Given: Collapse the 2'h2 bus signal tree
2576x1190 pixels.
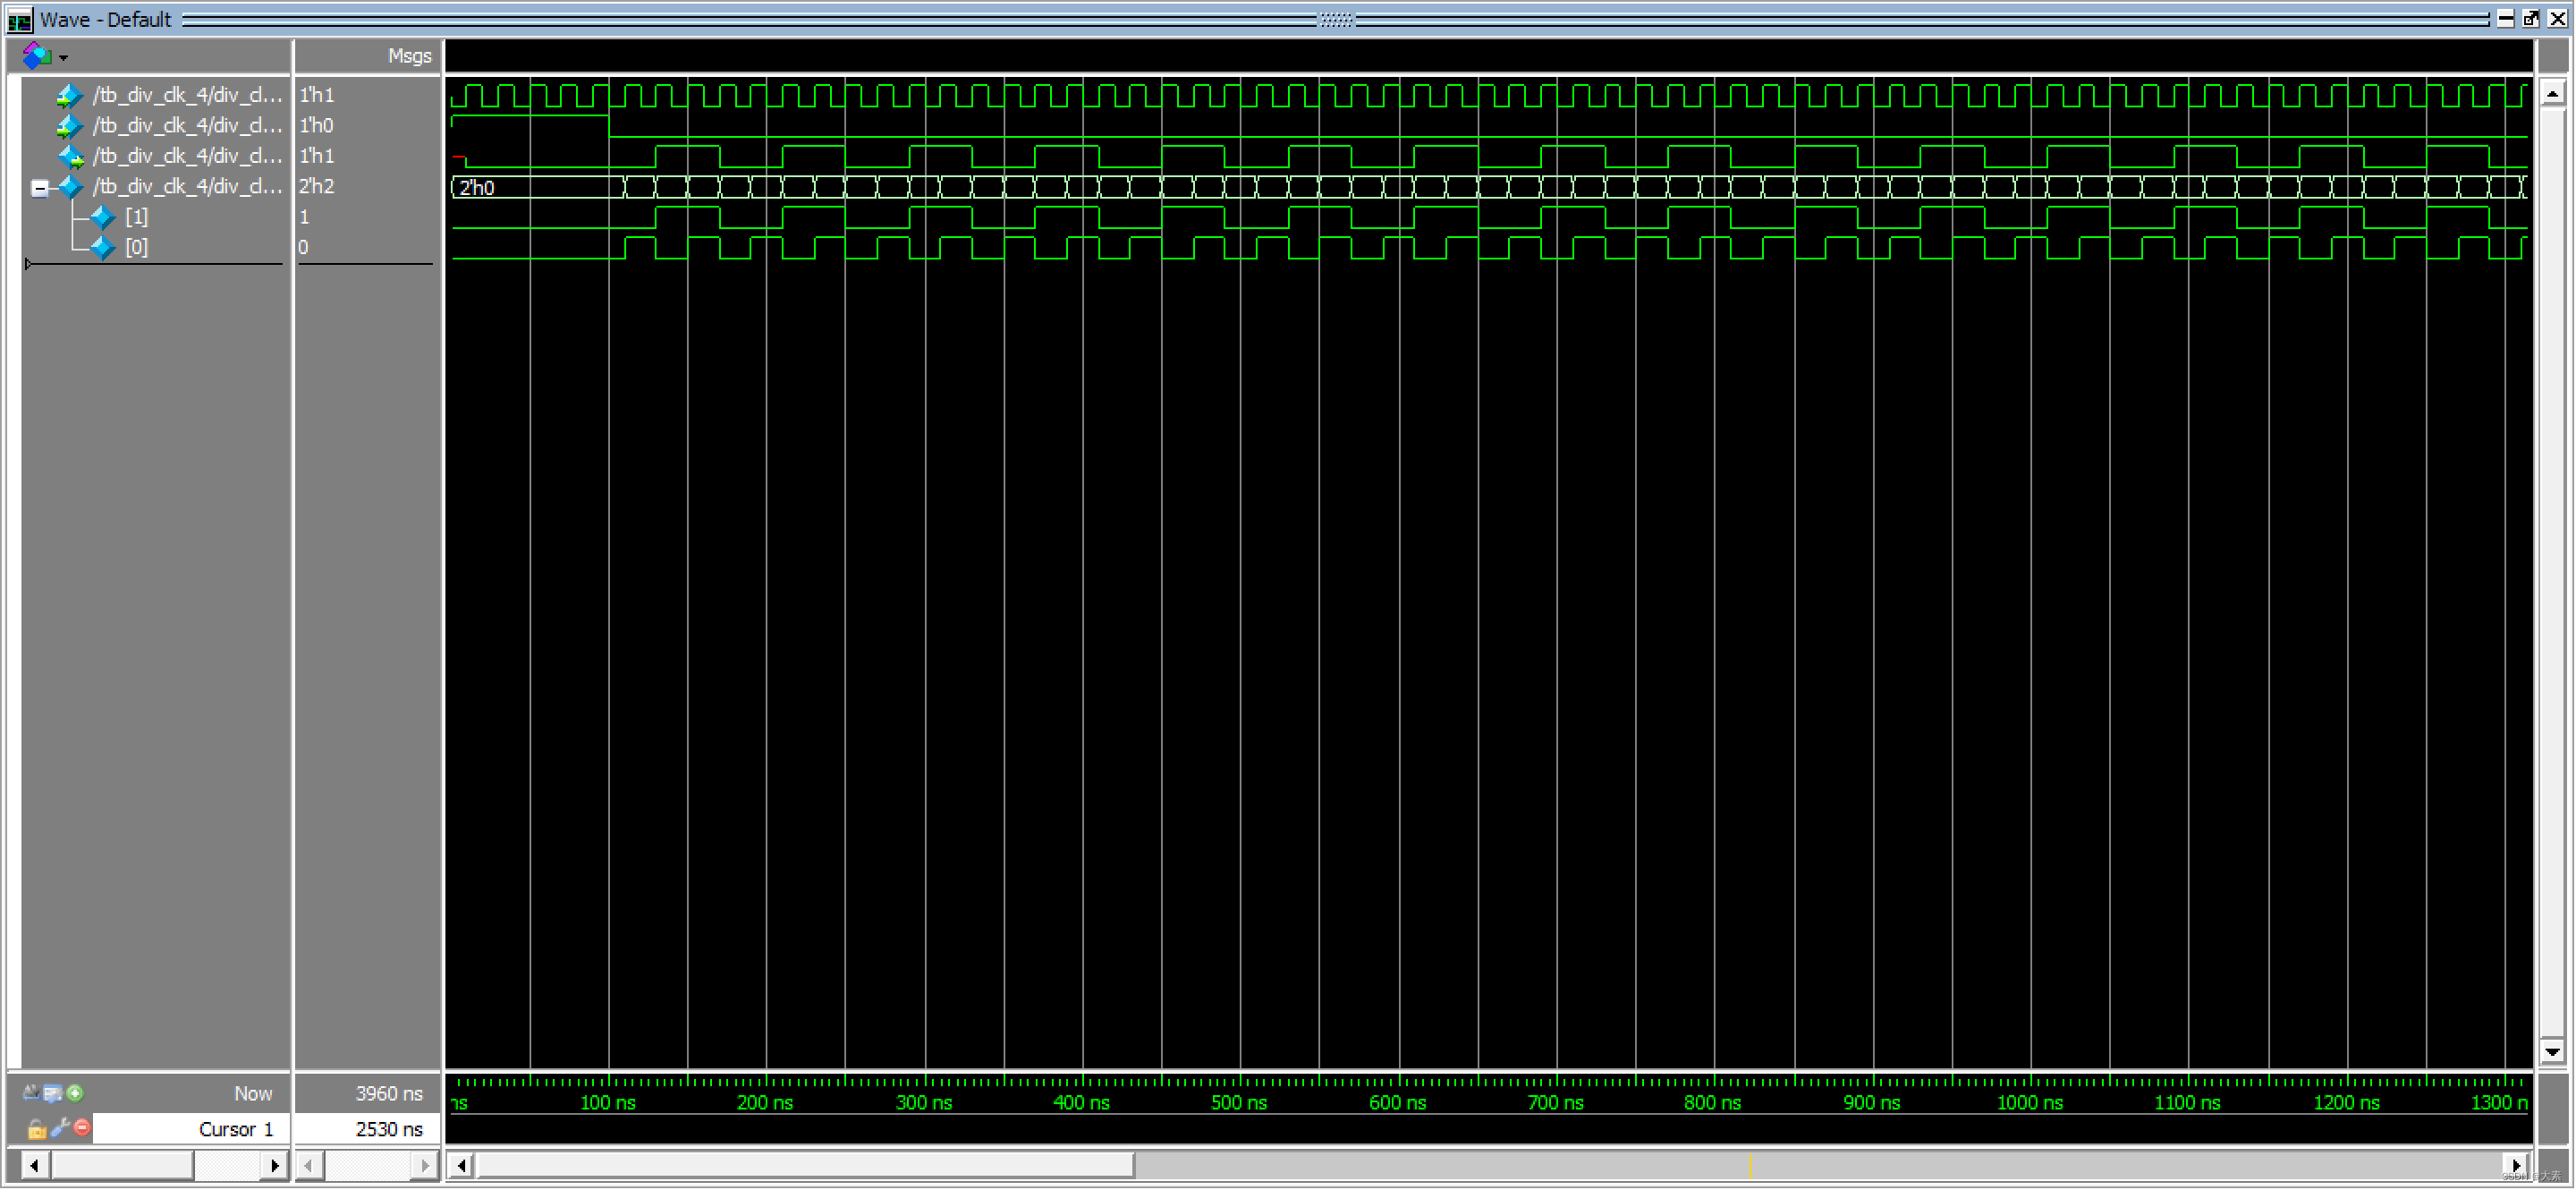Looking at the screenshot, I should click(39, 187).
